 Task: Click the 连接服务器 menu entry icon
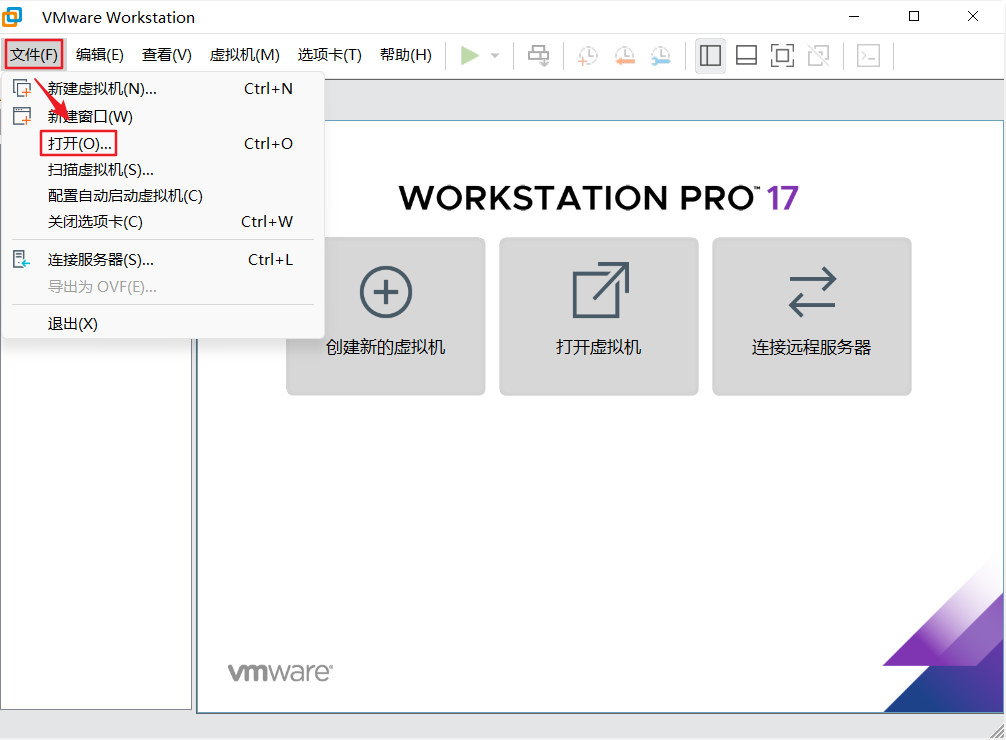(x=22, y=259)
